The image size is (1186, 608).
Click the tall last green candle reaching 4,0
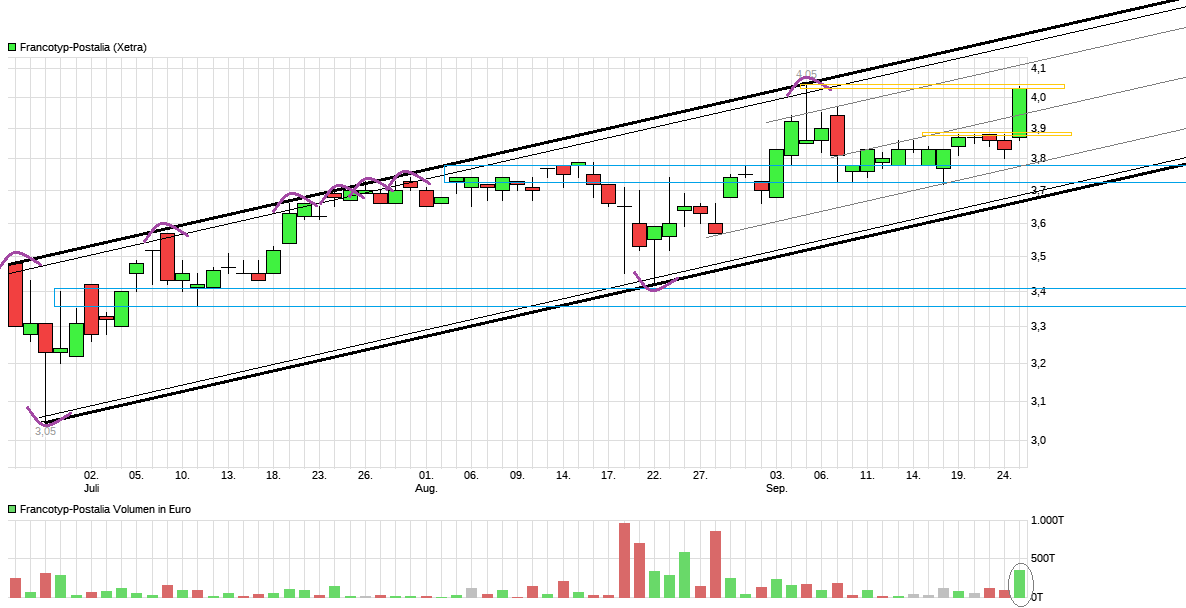[1020, 113]
